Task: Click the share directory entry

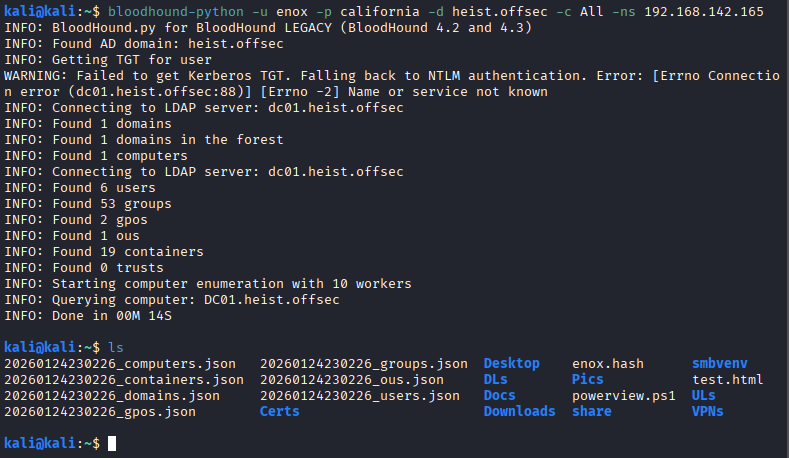Action: tap(591, 411)
